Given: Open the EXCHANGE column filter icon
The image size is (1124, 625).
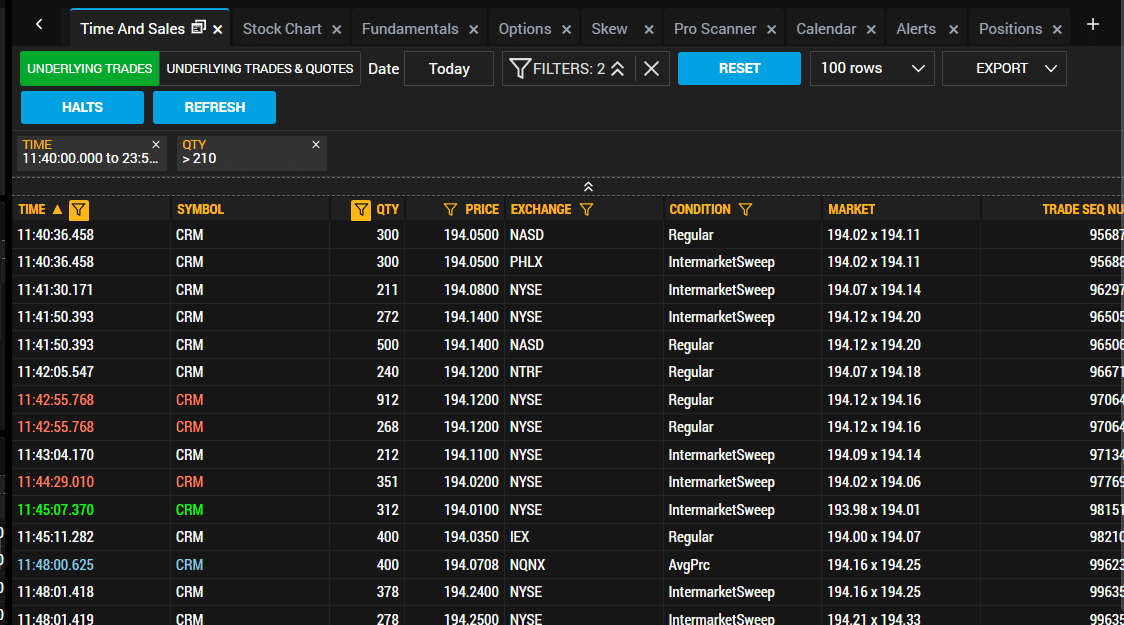Looking at the screenshot, I should pos(586,209).
